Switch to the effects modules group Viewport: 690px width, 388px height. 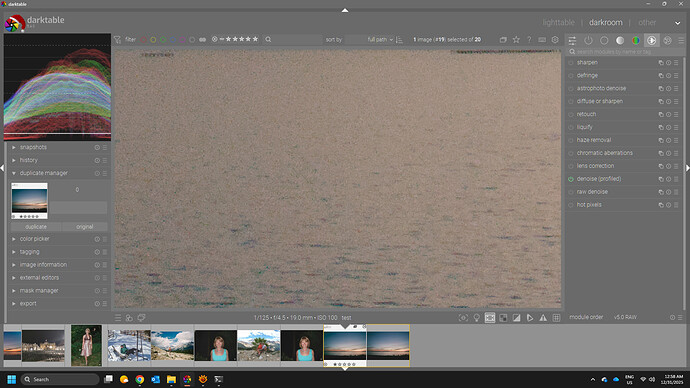668,40
